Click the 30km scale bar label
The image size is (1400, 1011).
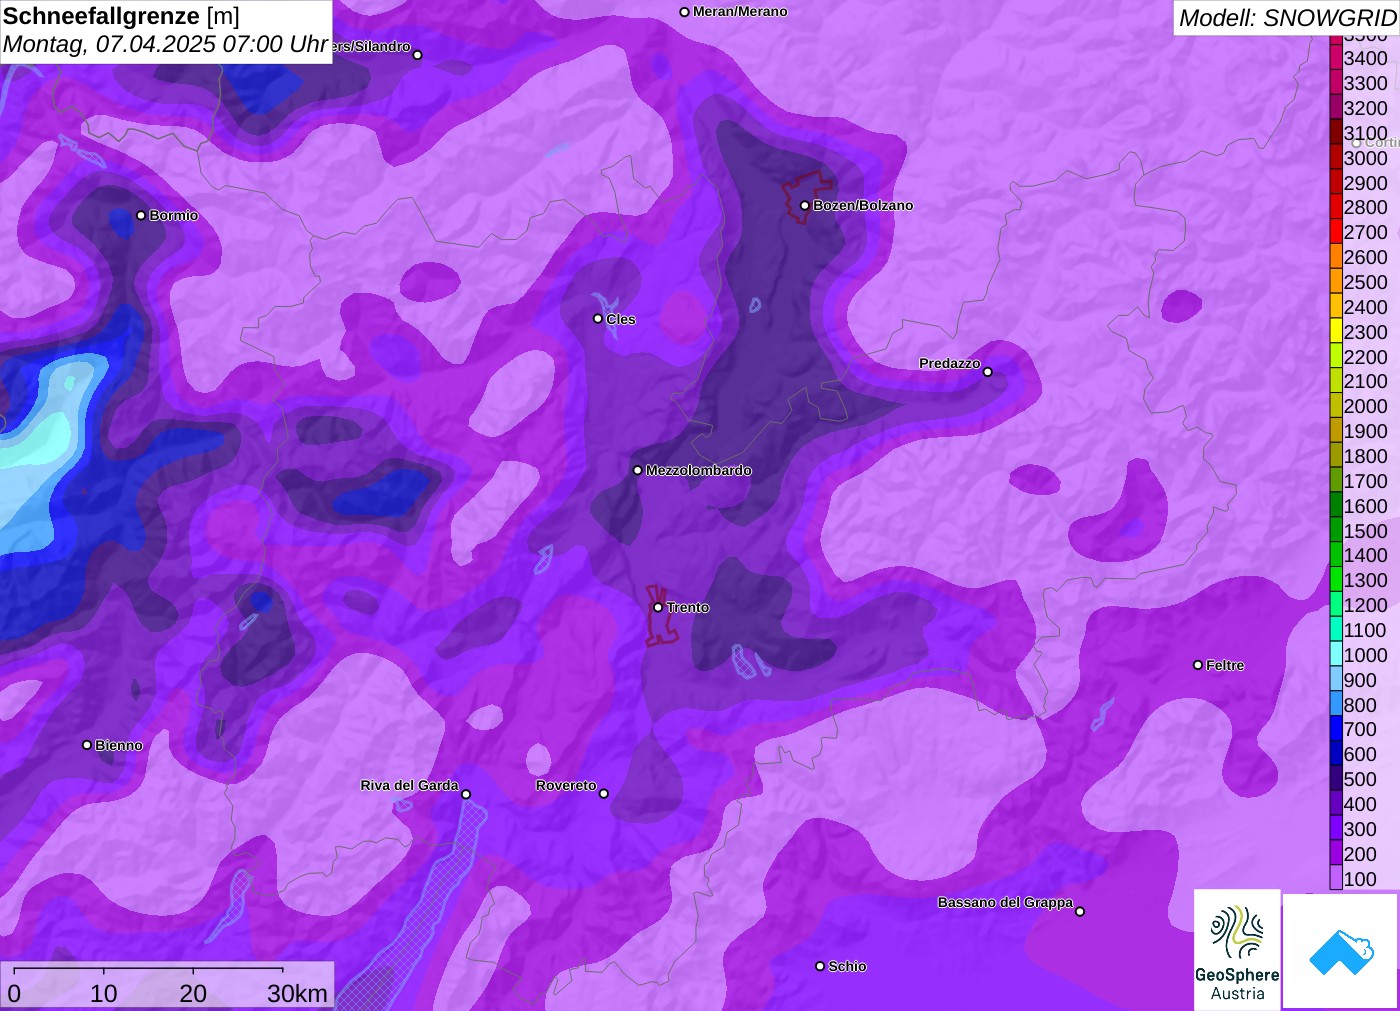point(297,993)
